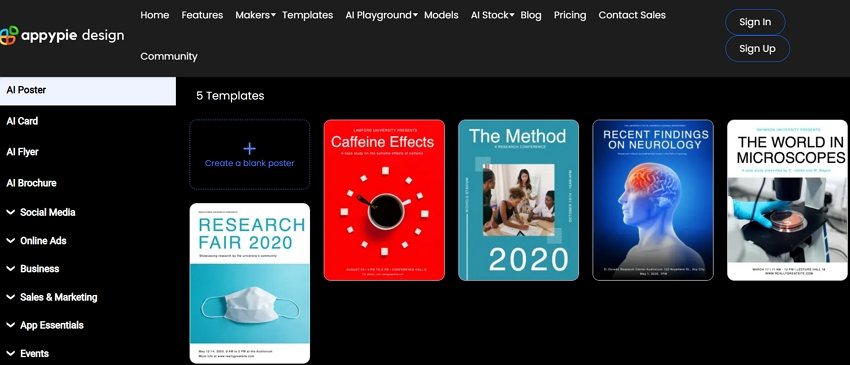Open the Features menu item
Image resolution: width=850 pixels, height=365 pixels.
[x=202, y=15]
